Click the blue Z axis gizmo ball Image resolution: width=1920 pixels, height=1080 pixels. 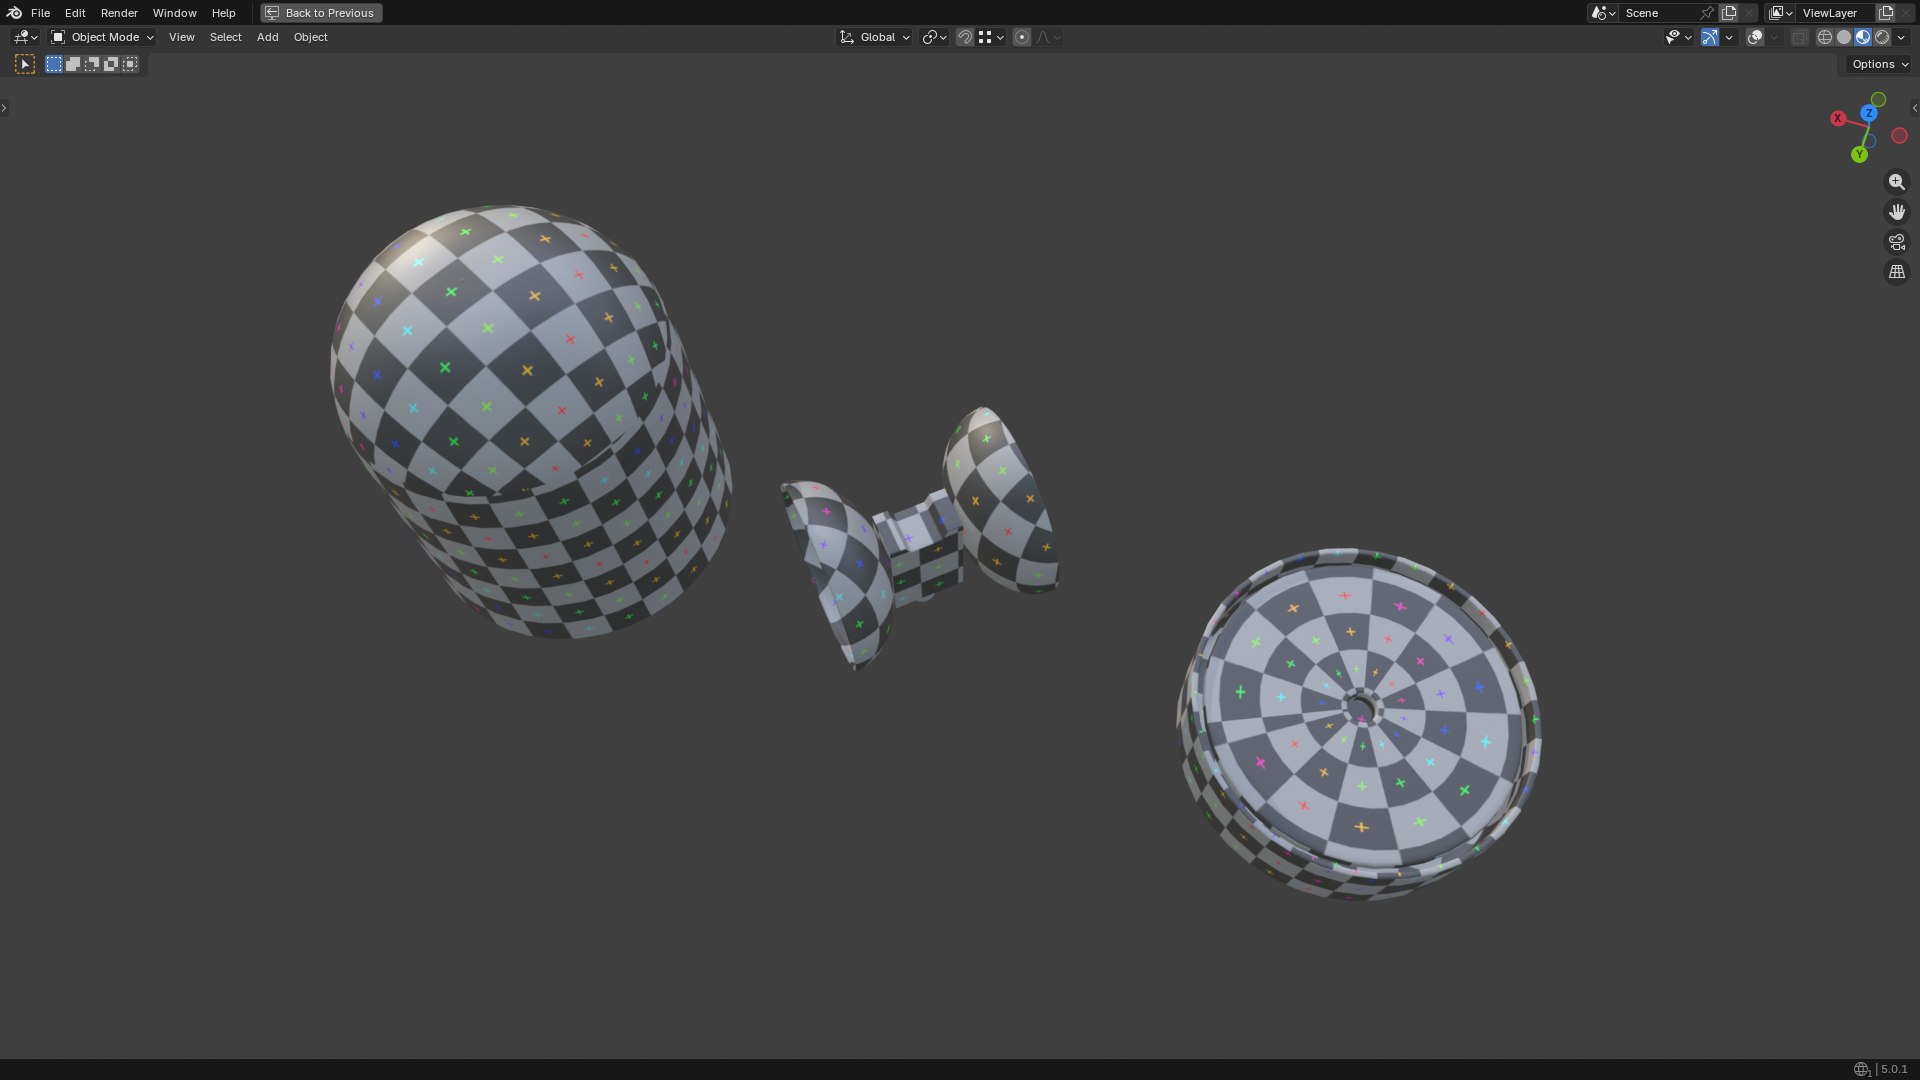coord(1869,113)
